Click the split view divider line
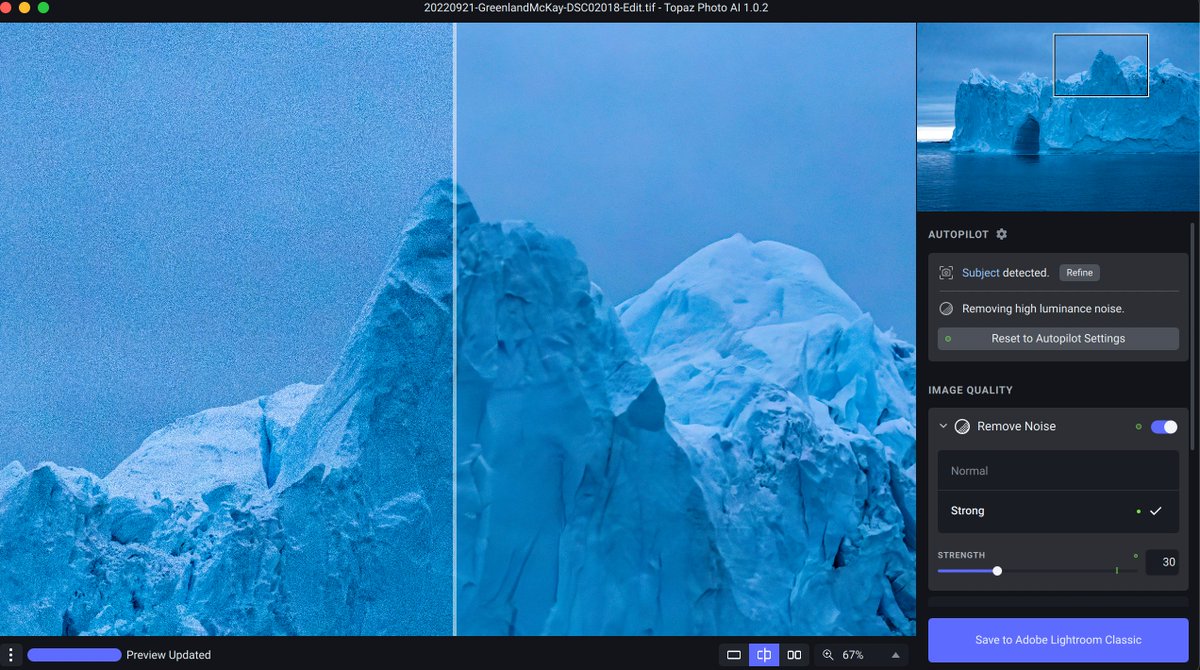Viewport: 1200px width, 670px height. [x=455, y=329]
